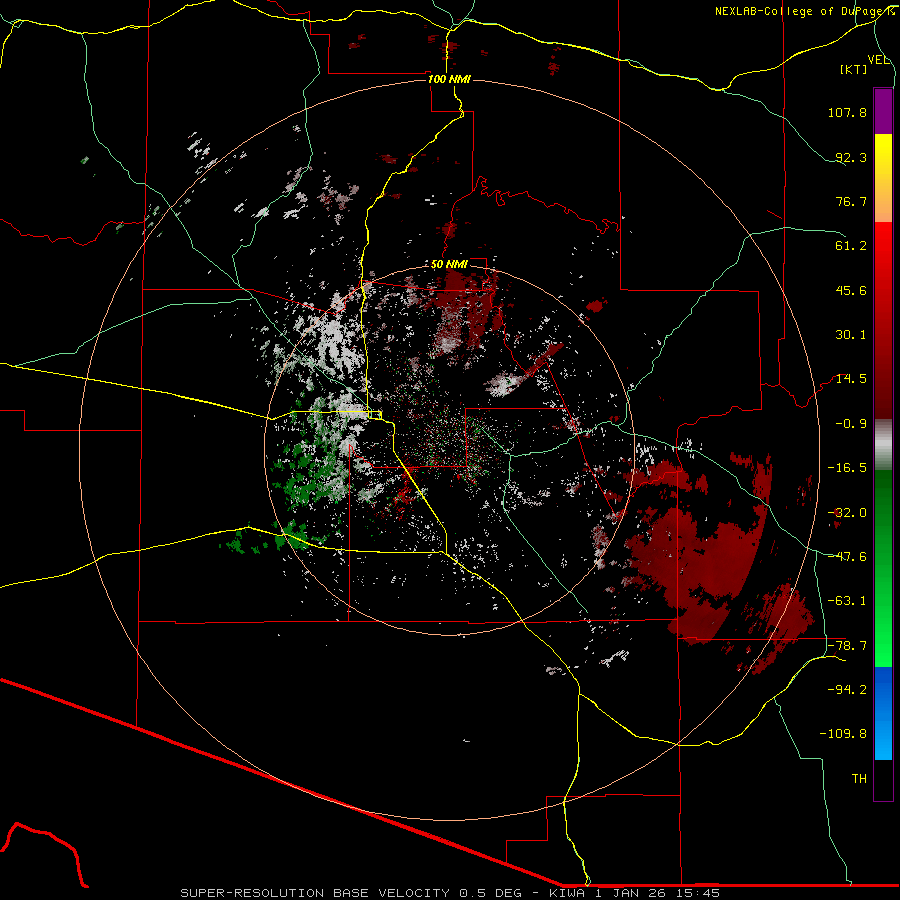Click the 92.3 velocity scale value
Image resolution: width=900 pixels, height=900 pixels.
click(851, 157)
